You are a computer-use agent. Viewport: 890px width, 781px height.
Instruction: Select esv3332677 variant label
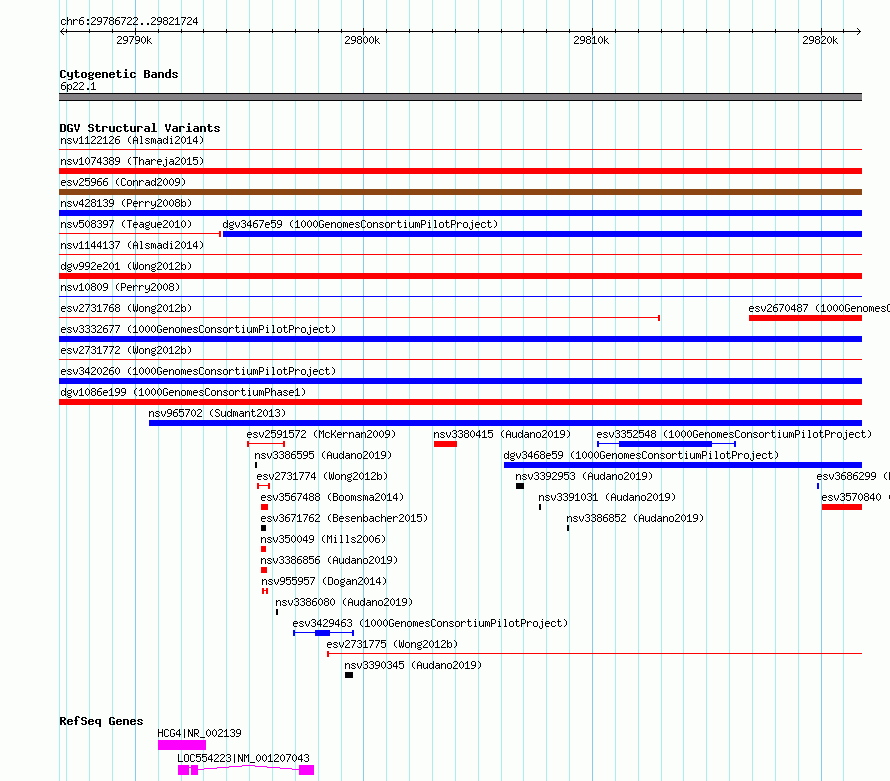pos(198,329)
